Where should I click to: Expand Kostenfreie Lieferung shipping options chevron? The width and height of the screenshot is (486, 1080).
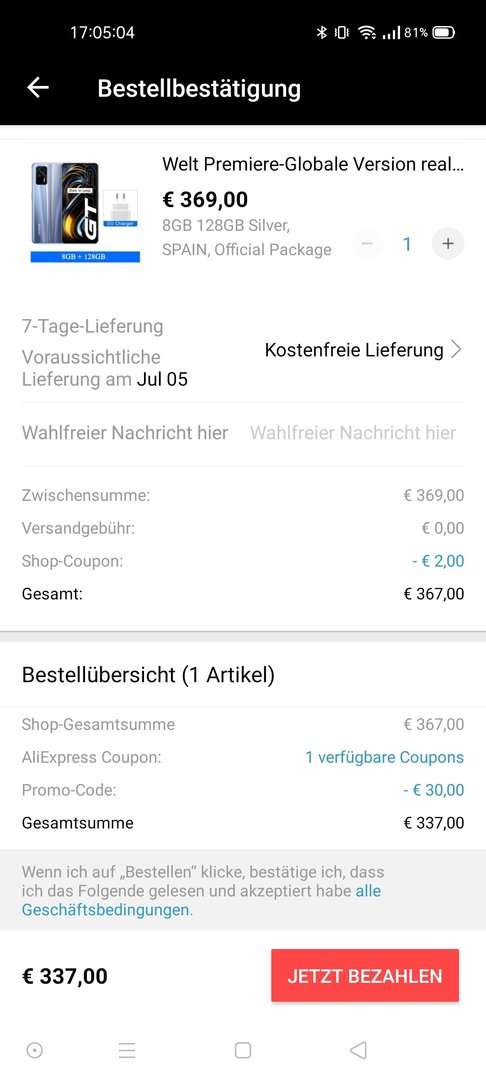456,350
